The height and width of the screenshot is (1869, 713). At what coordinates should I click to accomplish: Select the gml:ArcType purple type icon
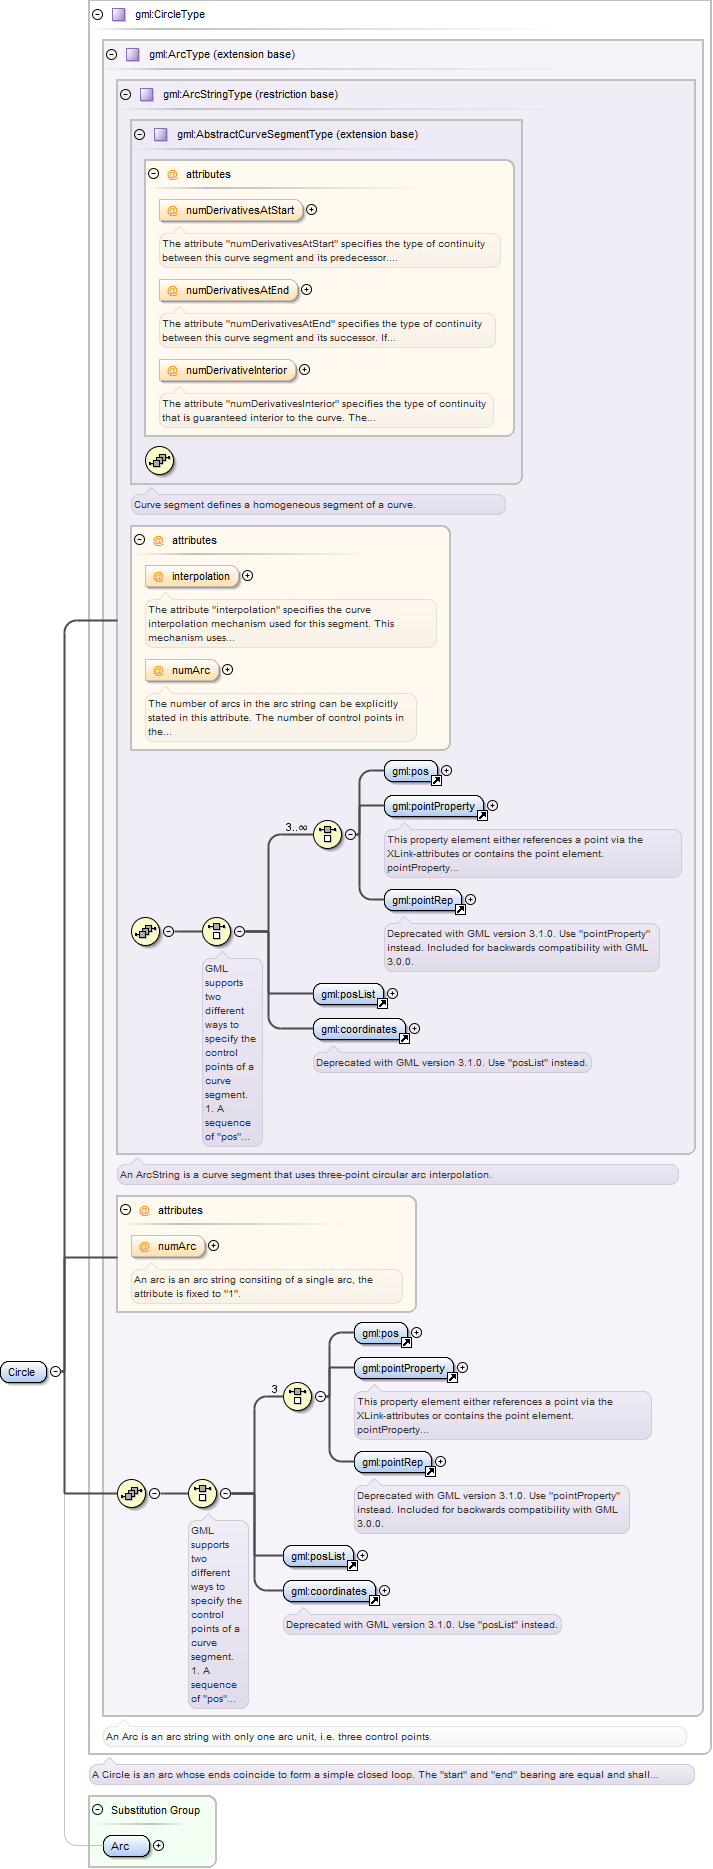point(133,55)
